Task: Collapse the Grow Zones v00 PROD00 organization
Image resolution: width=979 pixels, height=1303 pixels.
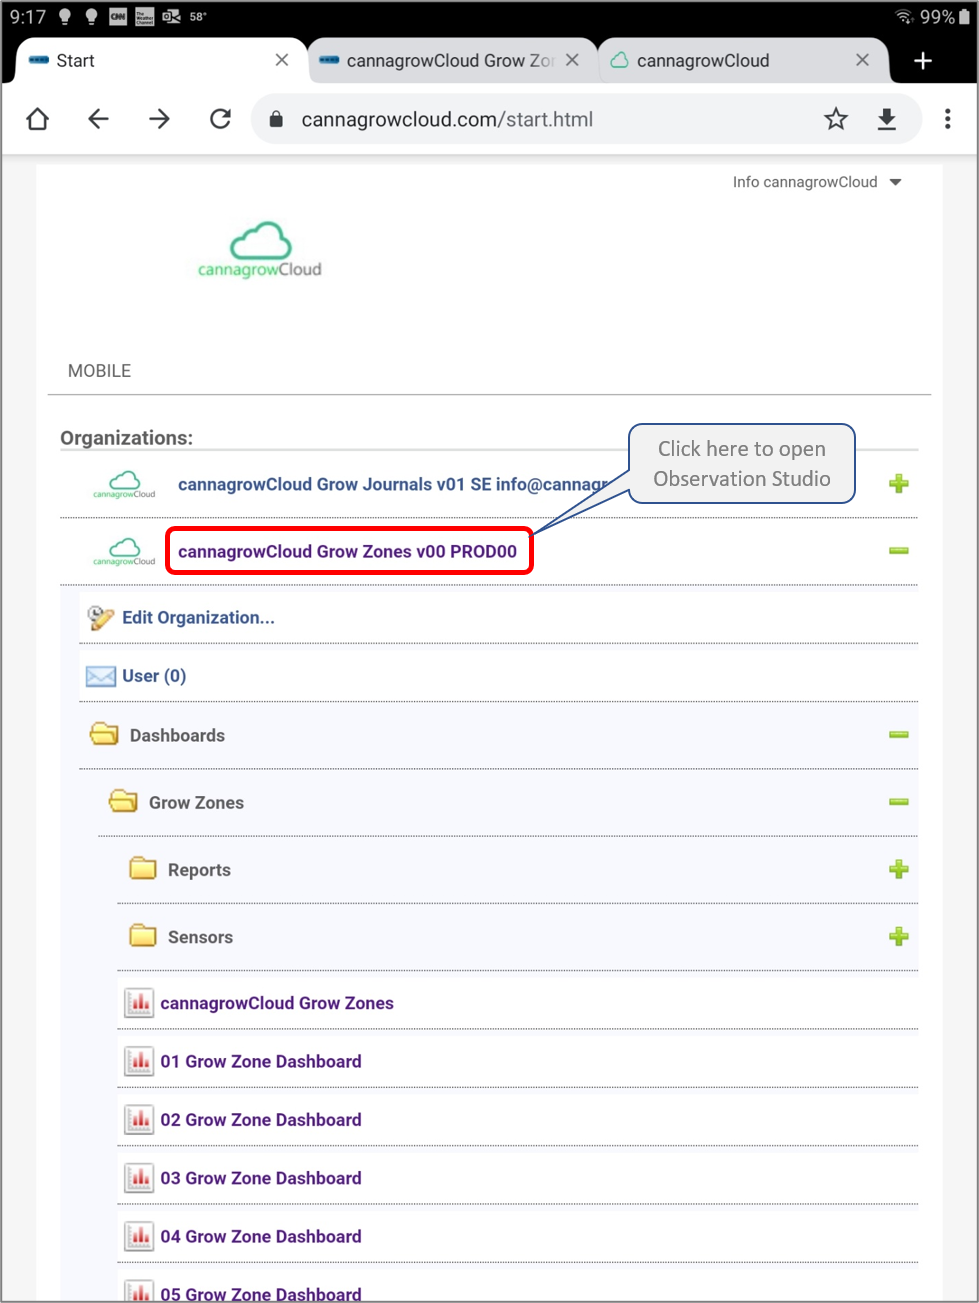Action: [x=898, y=551]
